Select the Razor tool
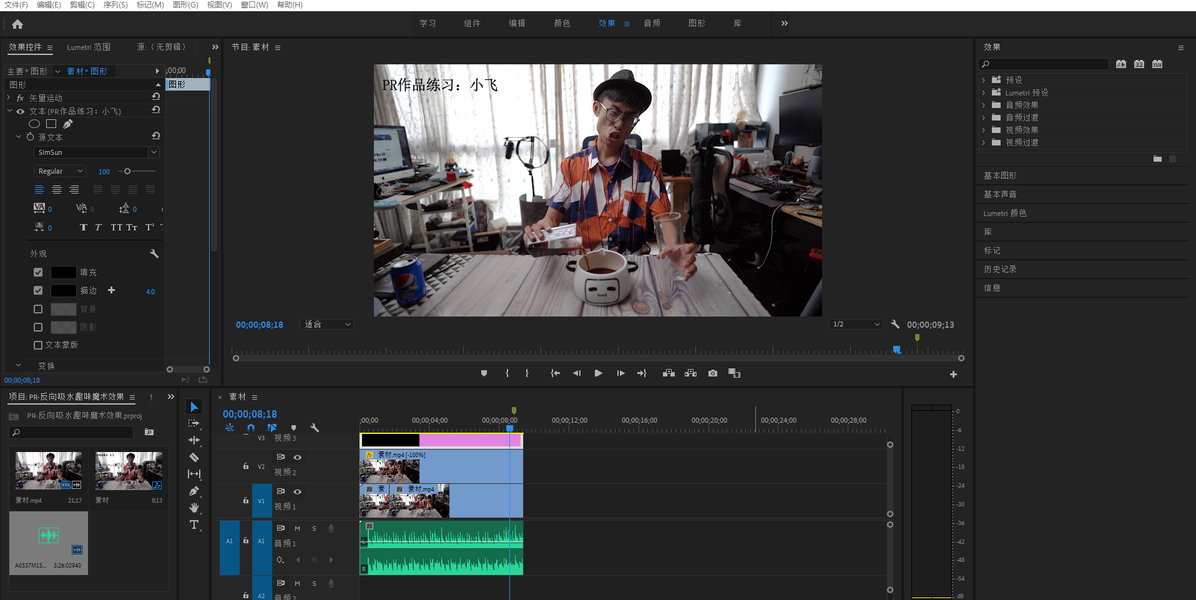The image size is (1196, 600). pyautogui.click(x=194, y=457)
